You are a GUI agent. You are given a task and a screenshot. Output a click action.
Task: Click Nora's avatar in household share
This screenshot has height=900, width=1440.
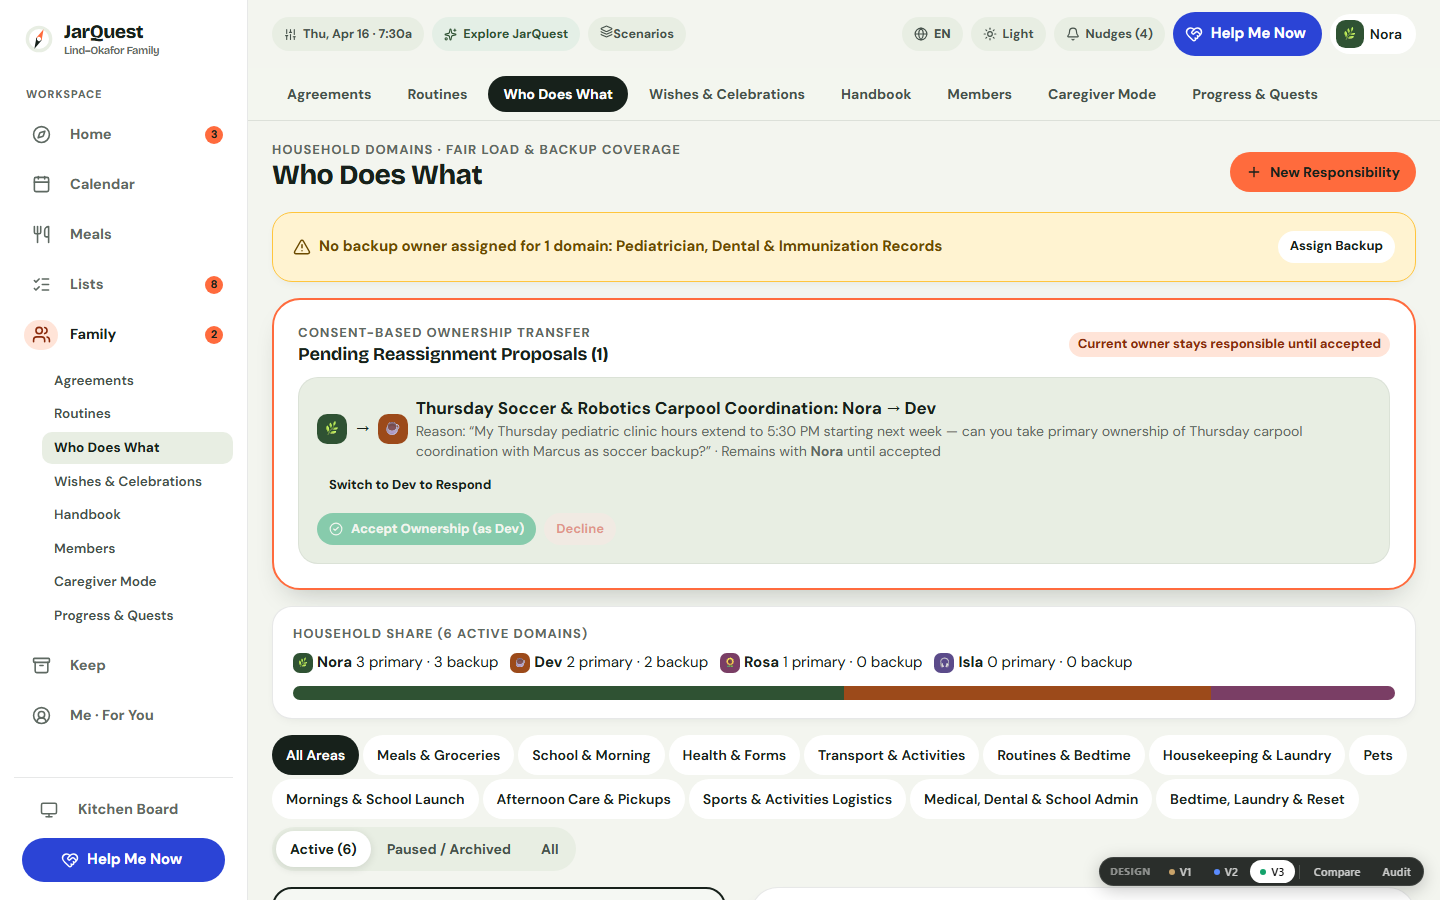click(302, 662)
